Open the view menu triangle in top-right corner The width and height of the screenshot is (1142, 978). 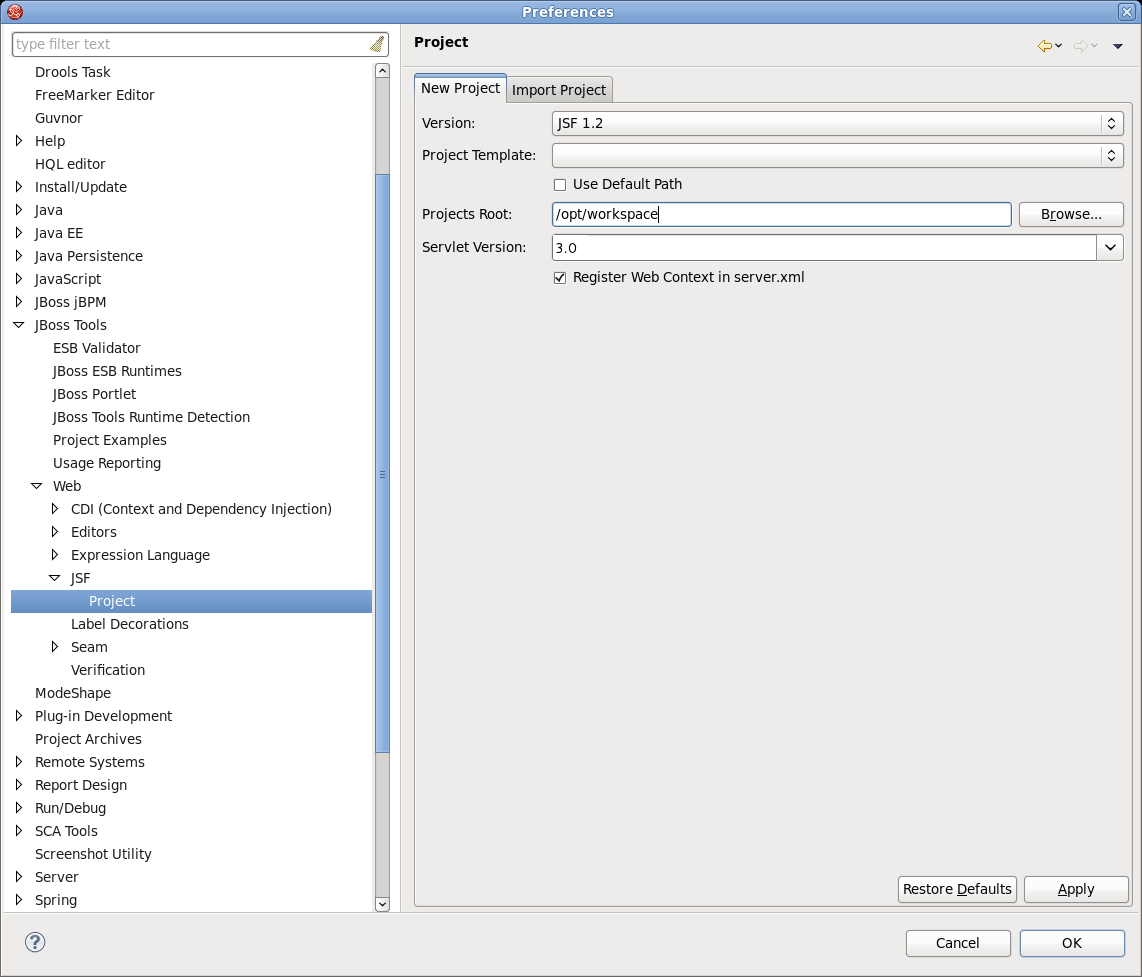(1117, 46)
